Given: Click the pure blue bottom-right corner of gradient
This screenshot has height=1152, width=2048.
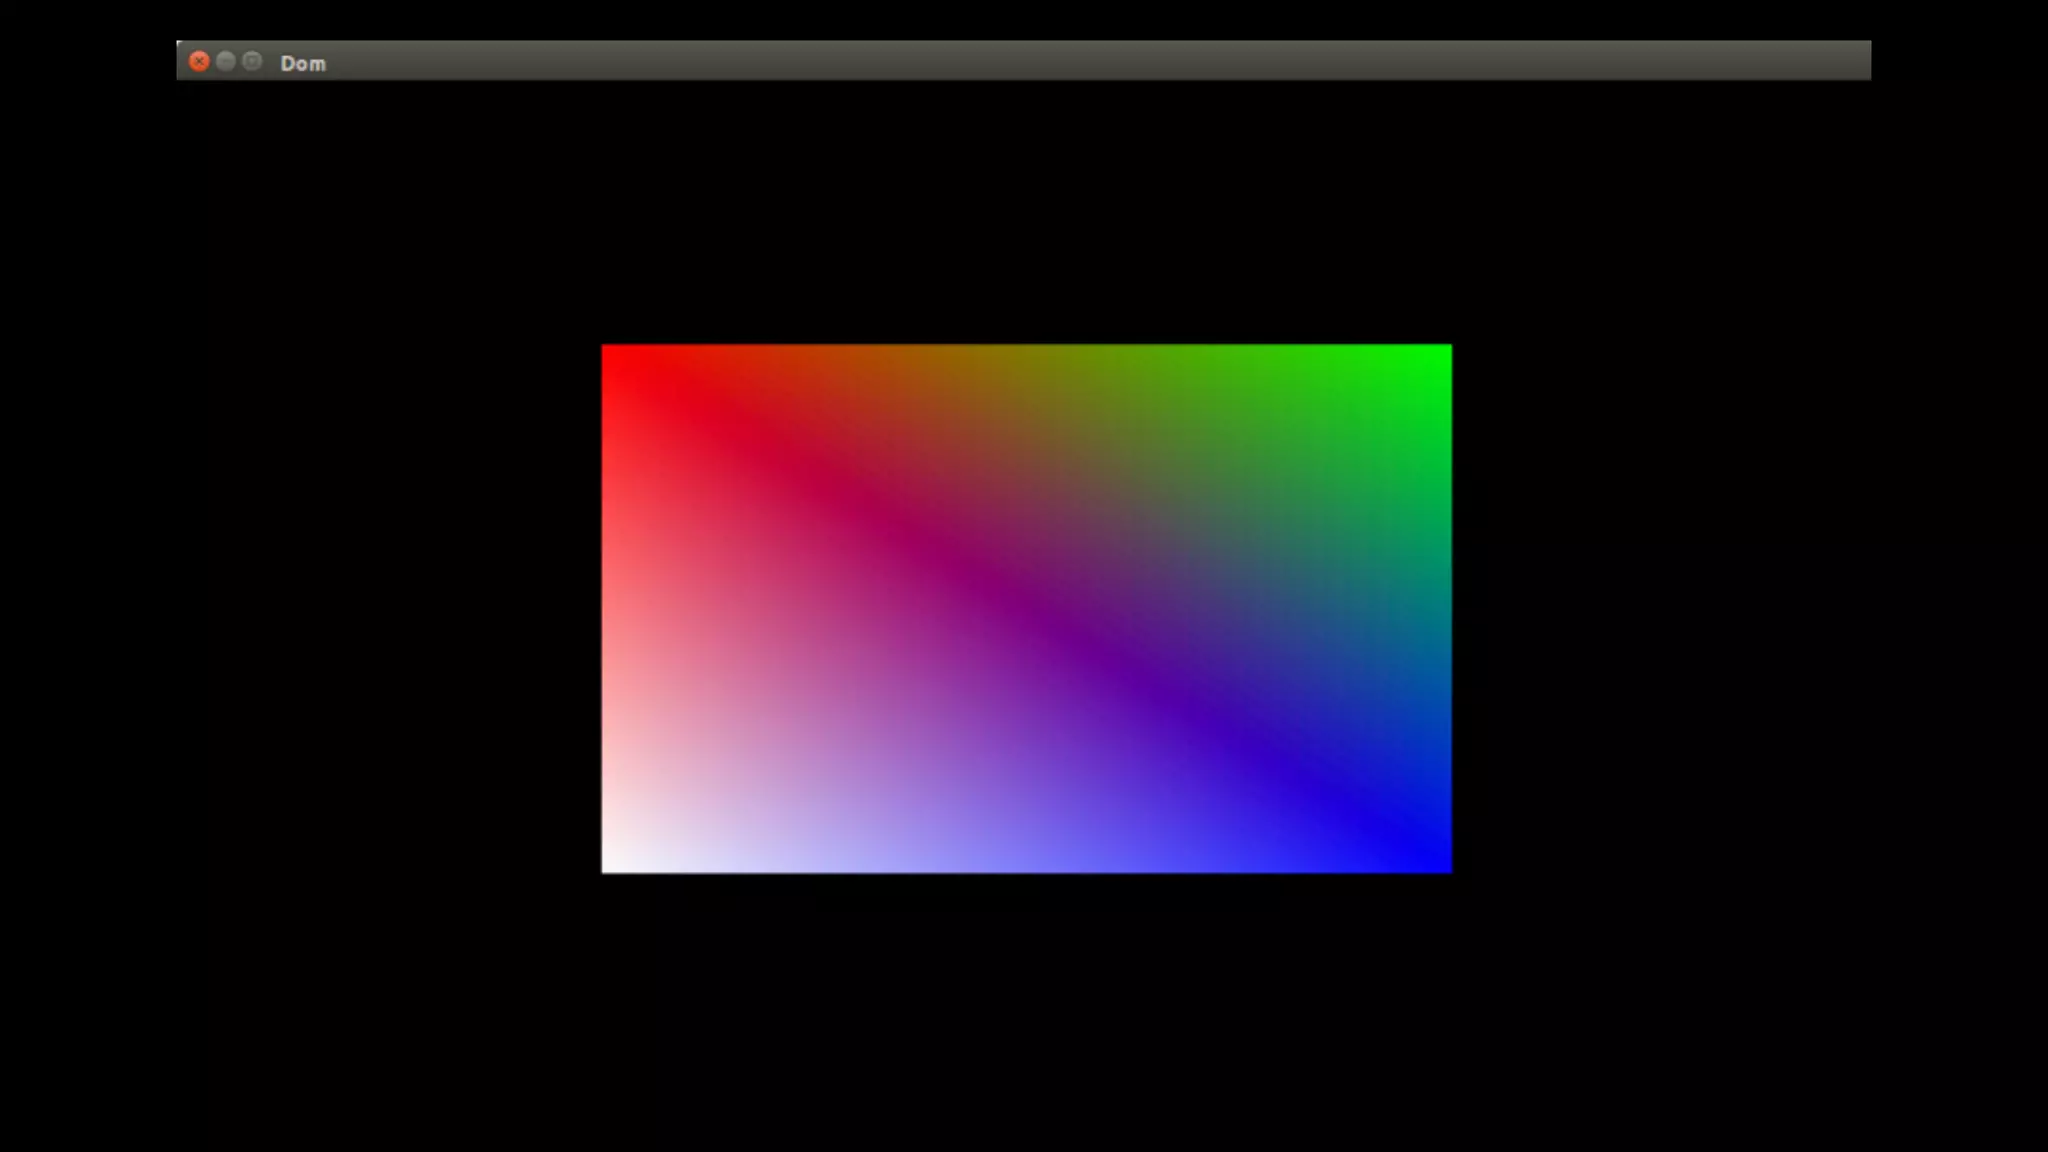Looking at the screenshot, I should (x=1440, y=862).
